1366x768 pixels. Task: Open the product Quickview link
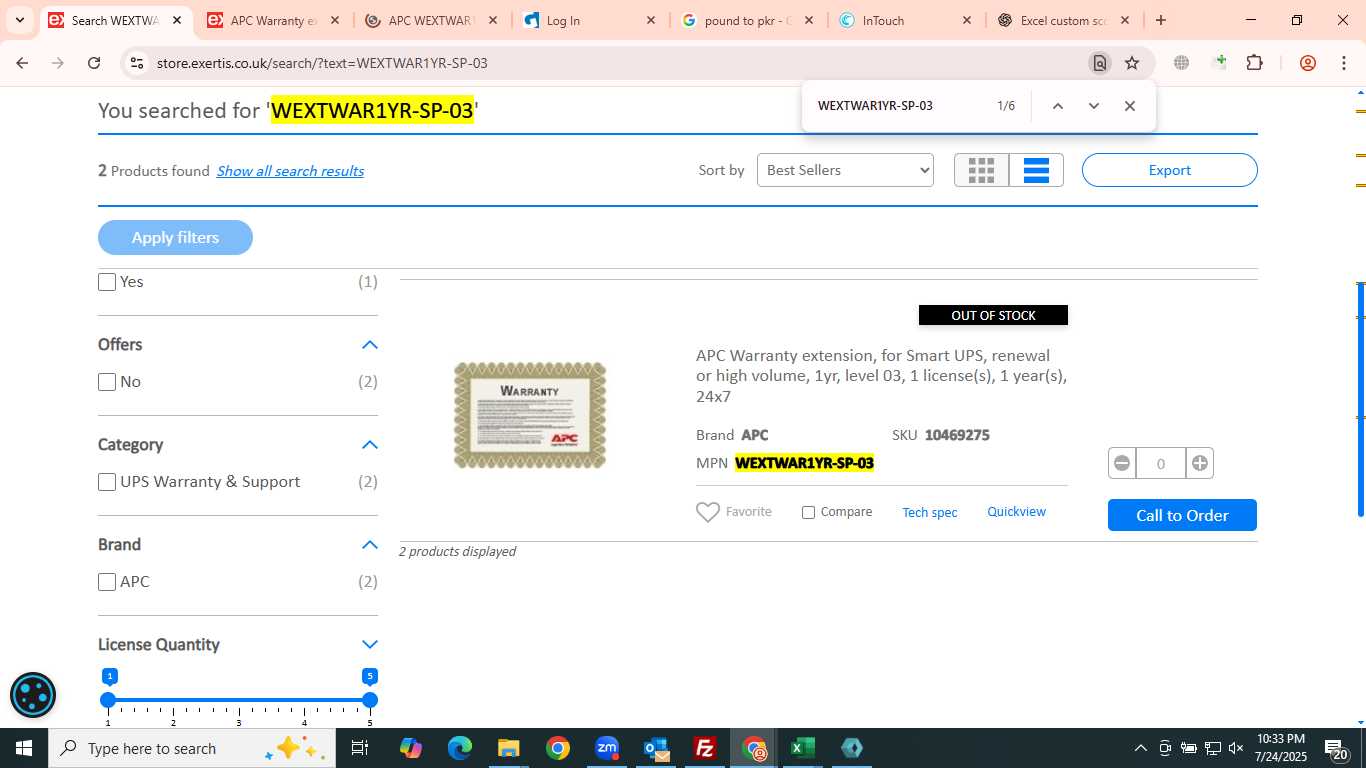click(1016, 512)
